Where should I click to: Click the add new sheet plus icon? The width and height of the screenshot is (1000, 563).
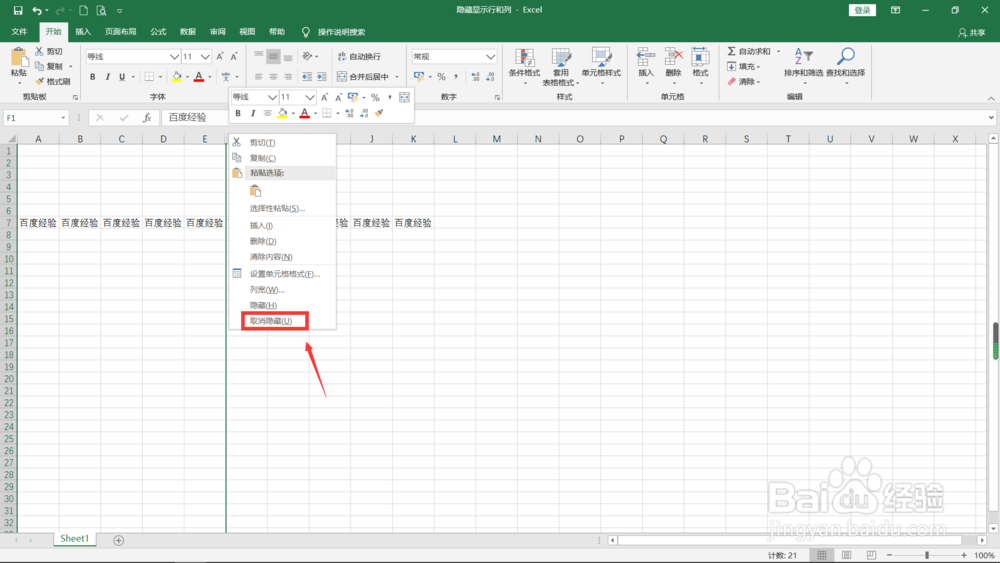[x=119, y=540]
